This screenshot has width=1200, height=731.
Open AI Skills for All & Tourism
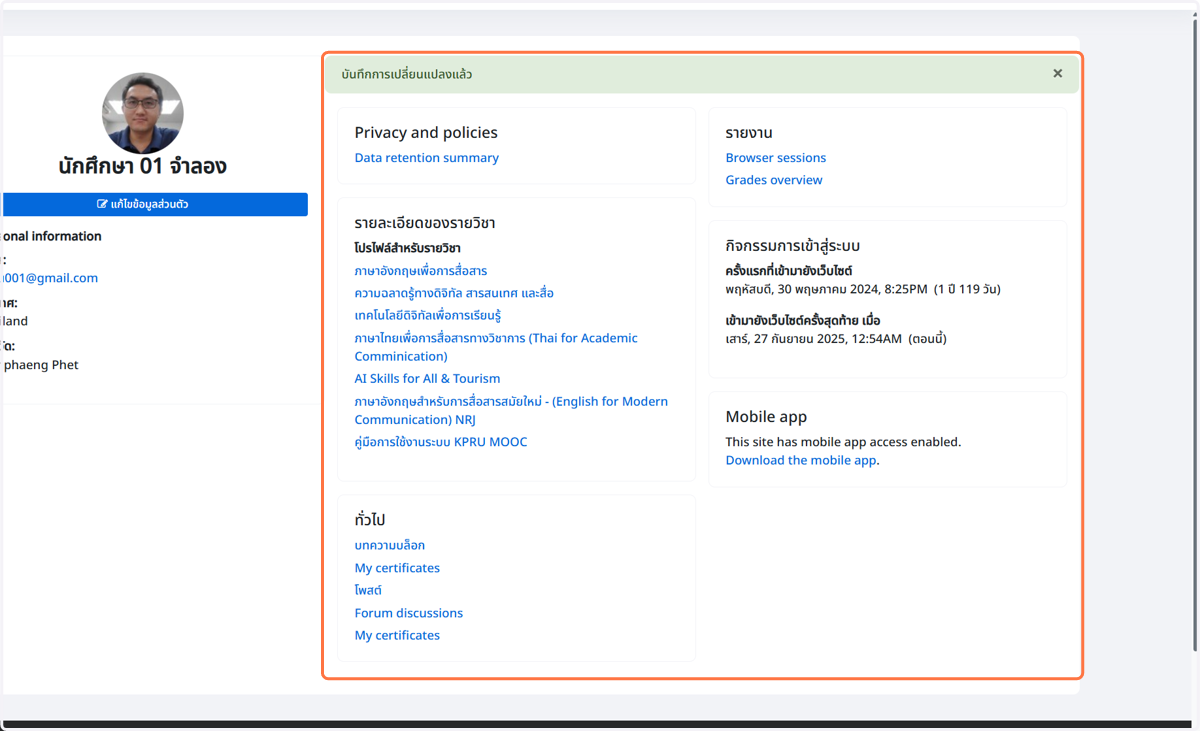(x=427, y=379)
